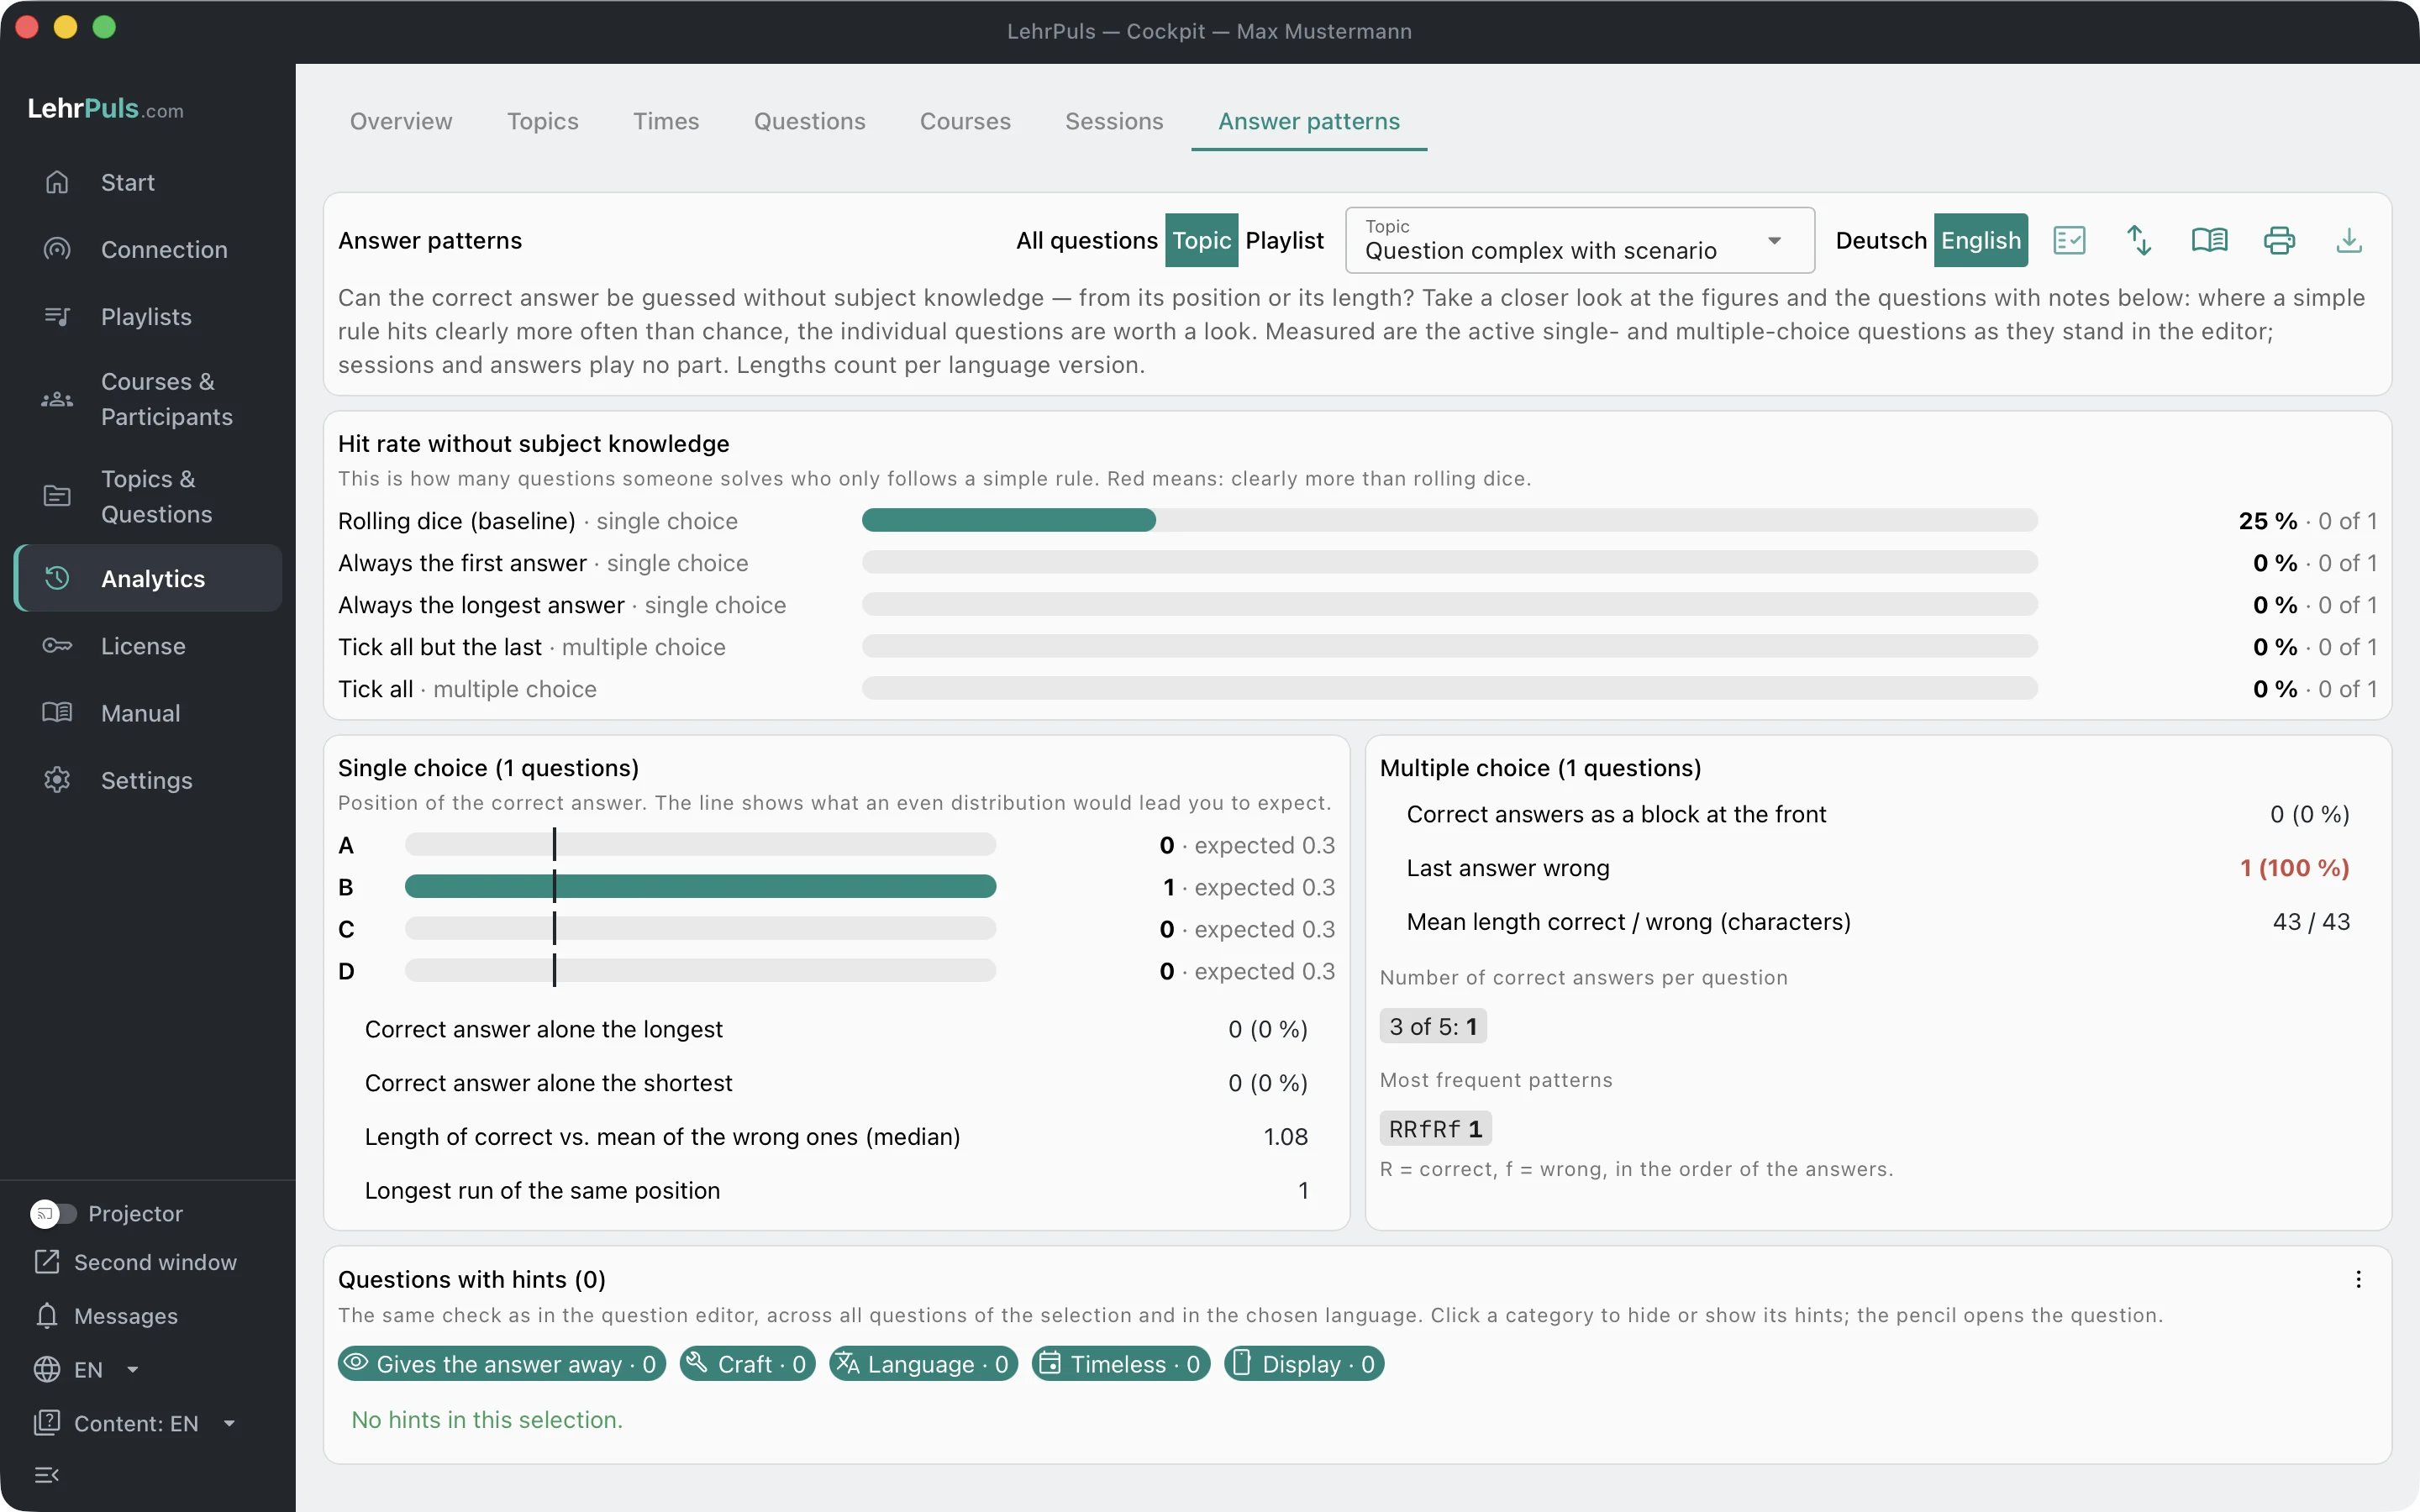Open Analytics in the sidebar
Viewport: 2420px width, 1512px height.
coord(148,578)
